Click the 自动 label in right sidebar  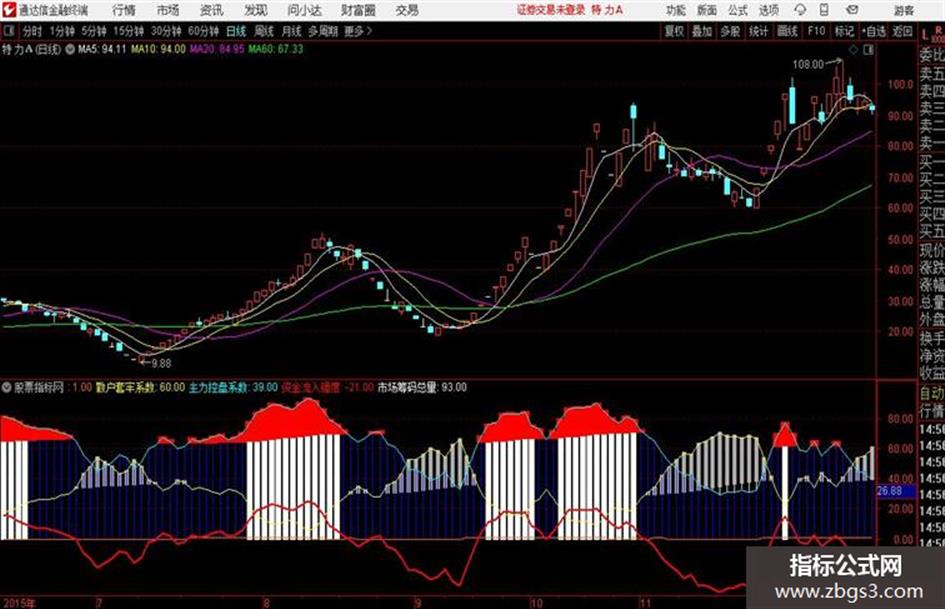[x=932, y=393]
